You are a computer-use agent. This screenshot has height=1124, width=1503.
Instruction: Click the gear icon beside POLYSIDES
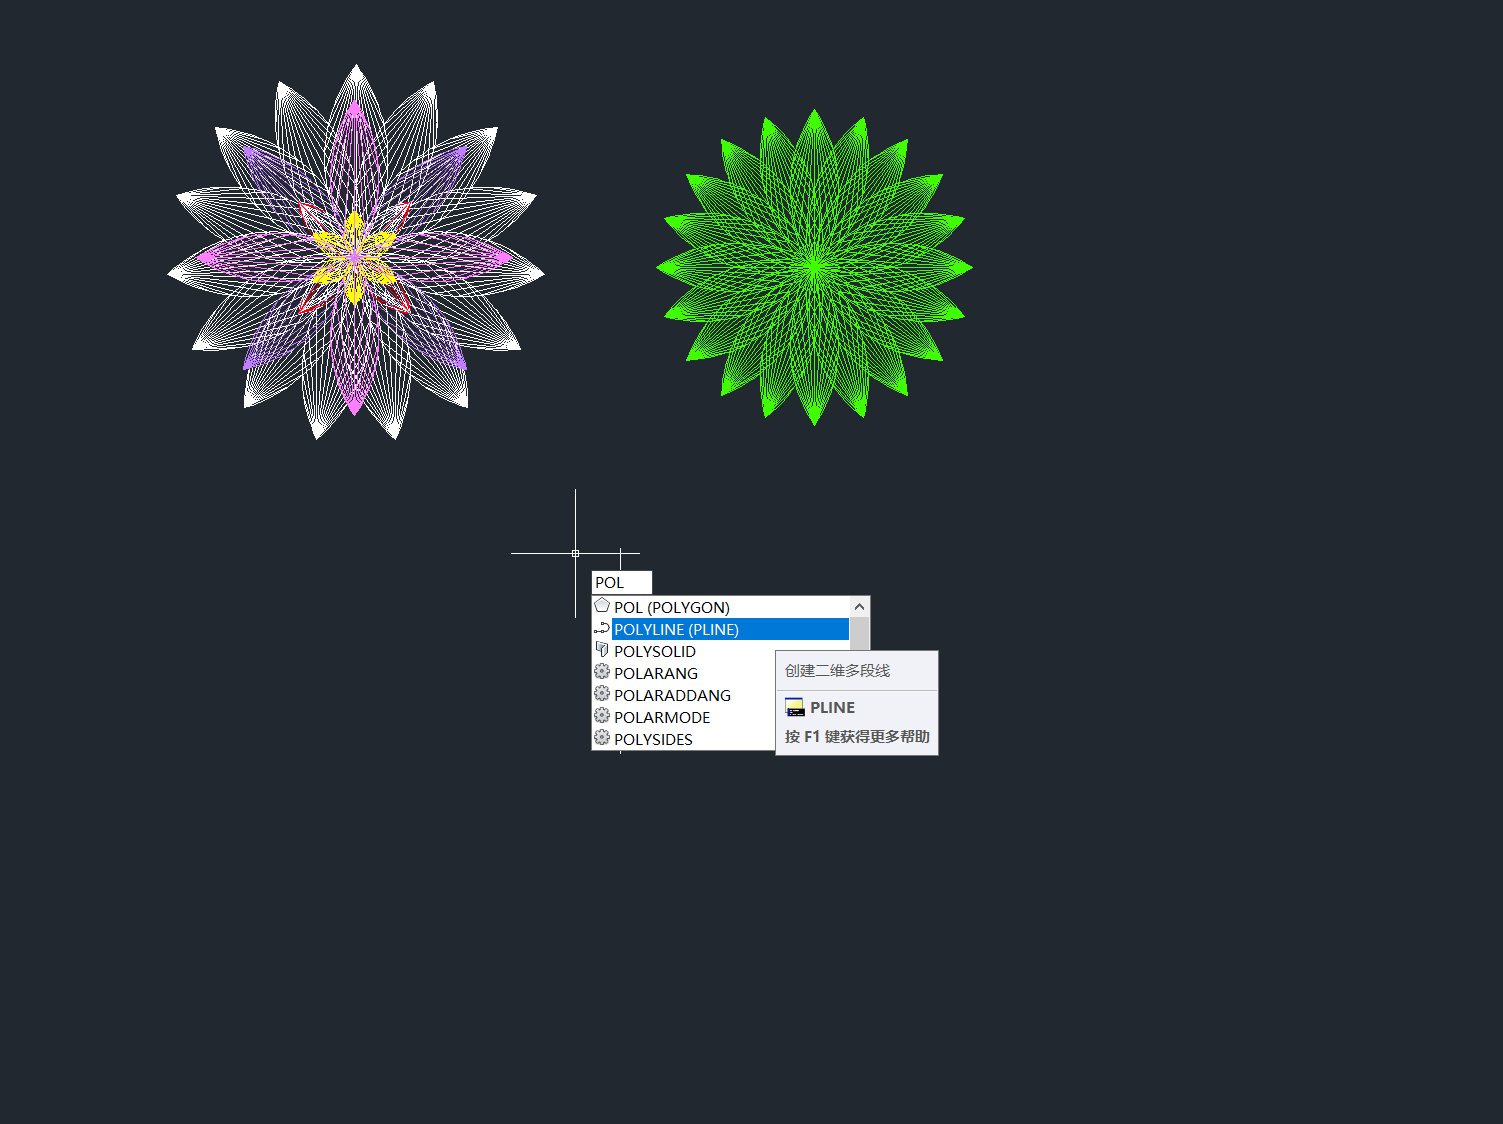pyautogui.click(x=602, y=737)
